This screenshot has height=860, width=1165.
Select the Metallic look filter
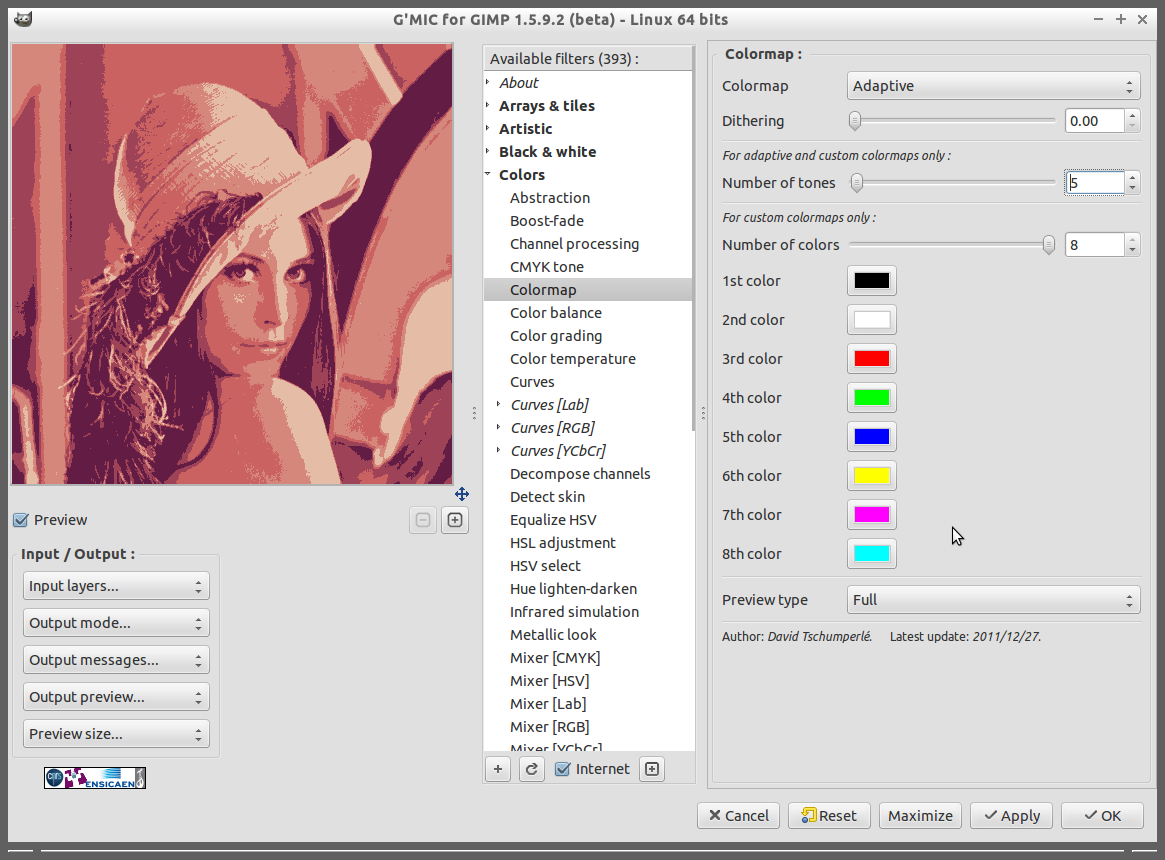(553, 635)
